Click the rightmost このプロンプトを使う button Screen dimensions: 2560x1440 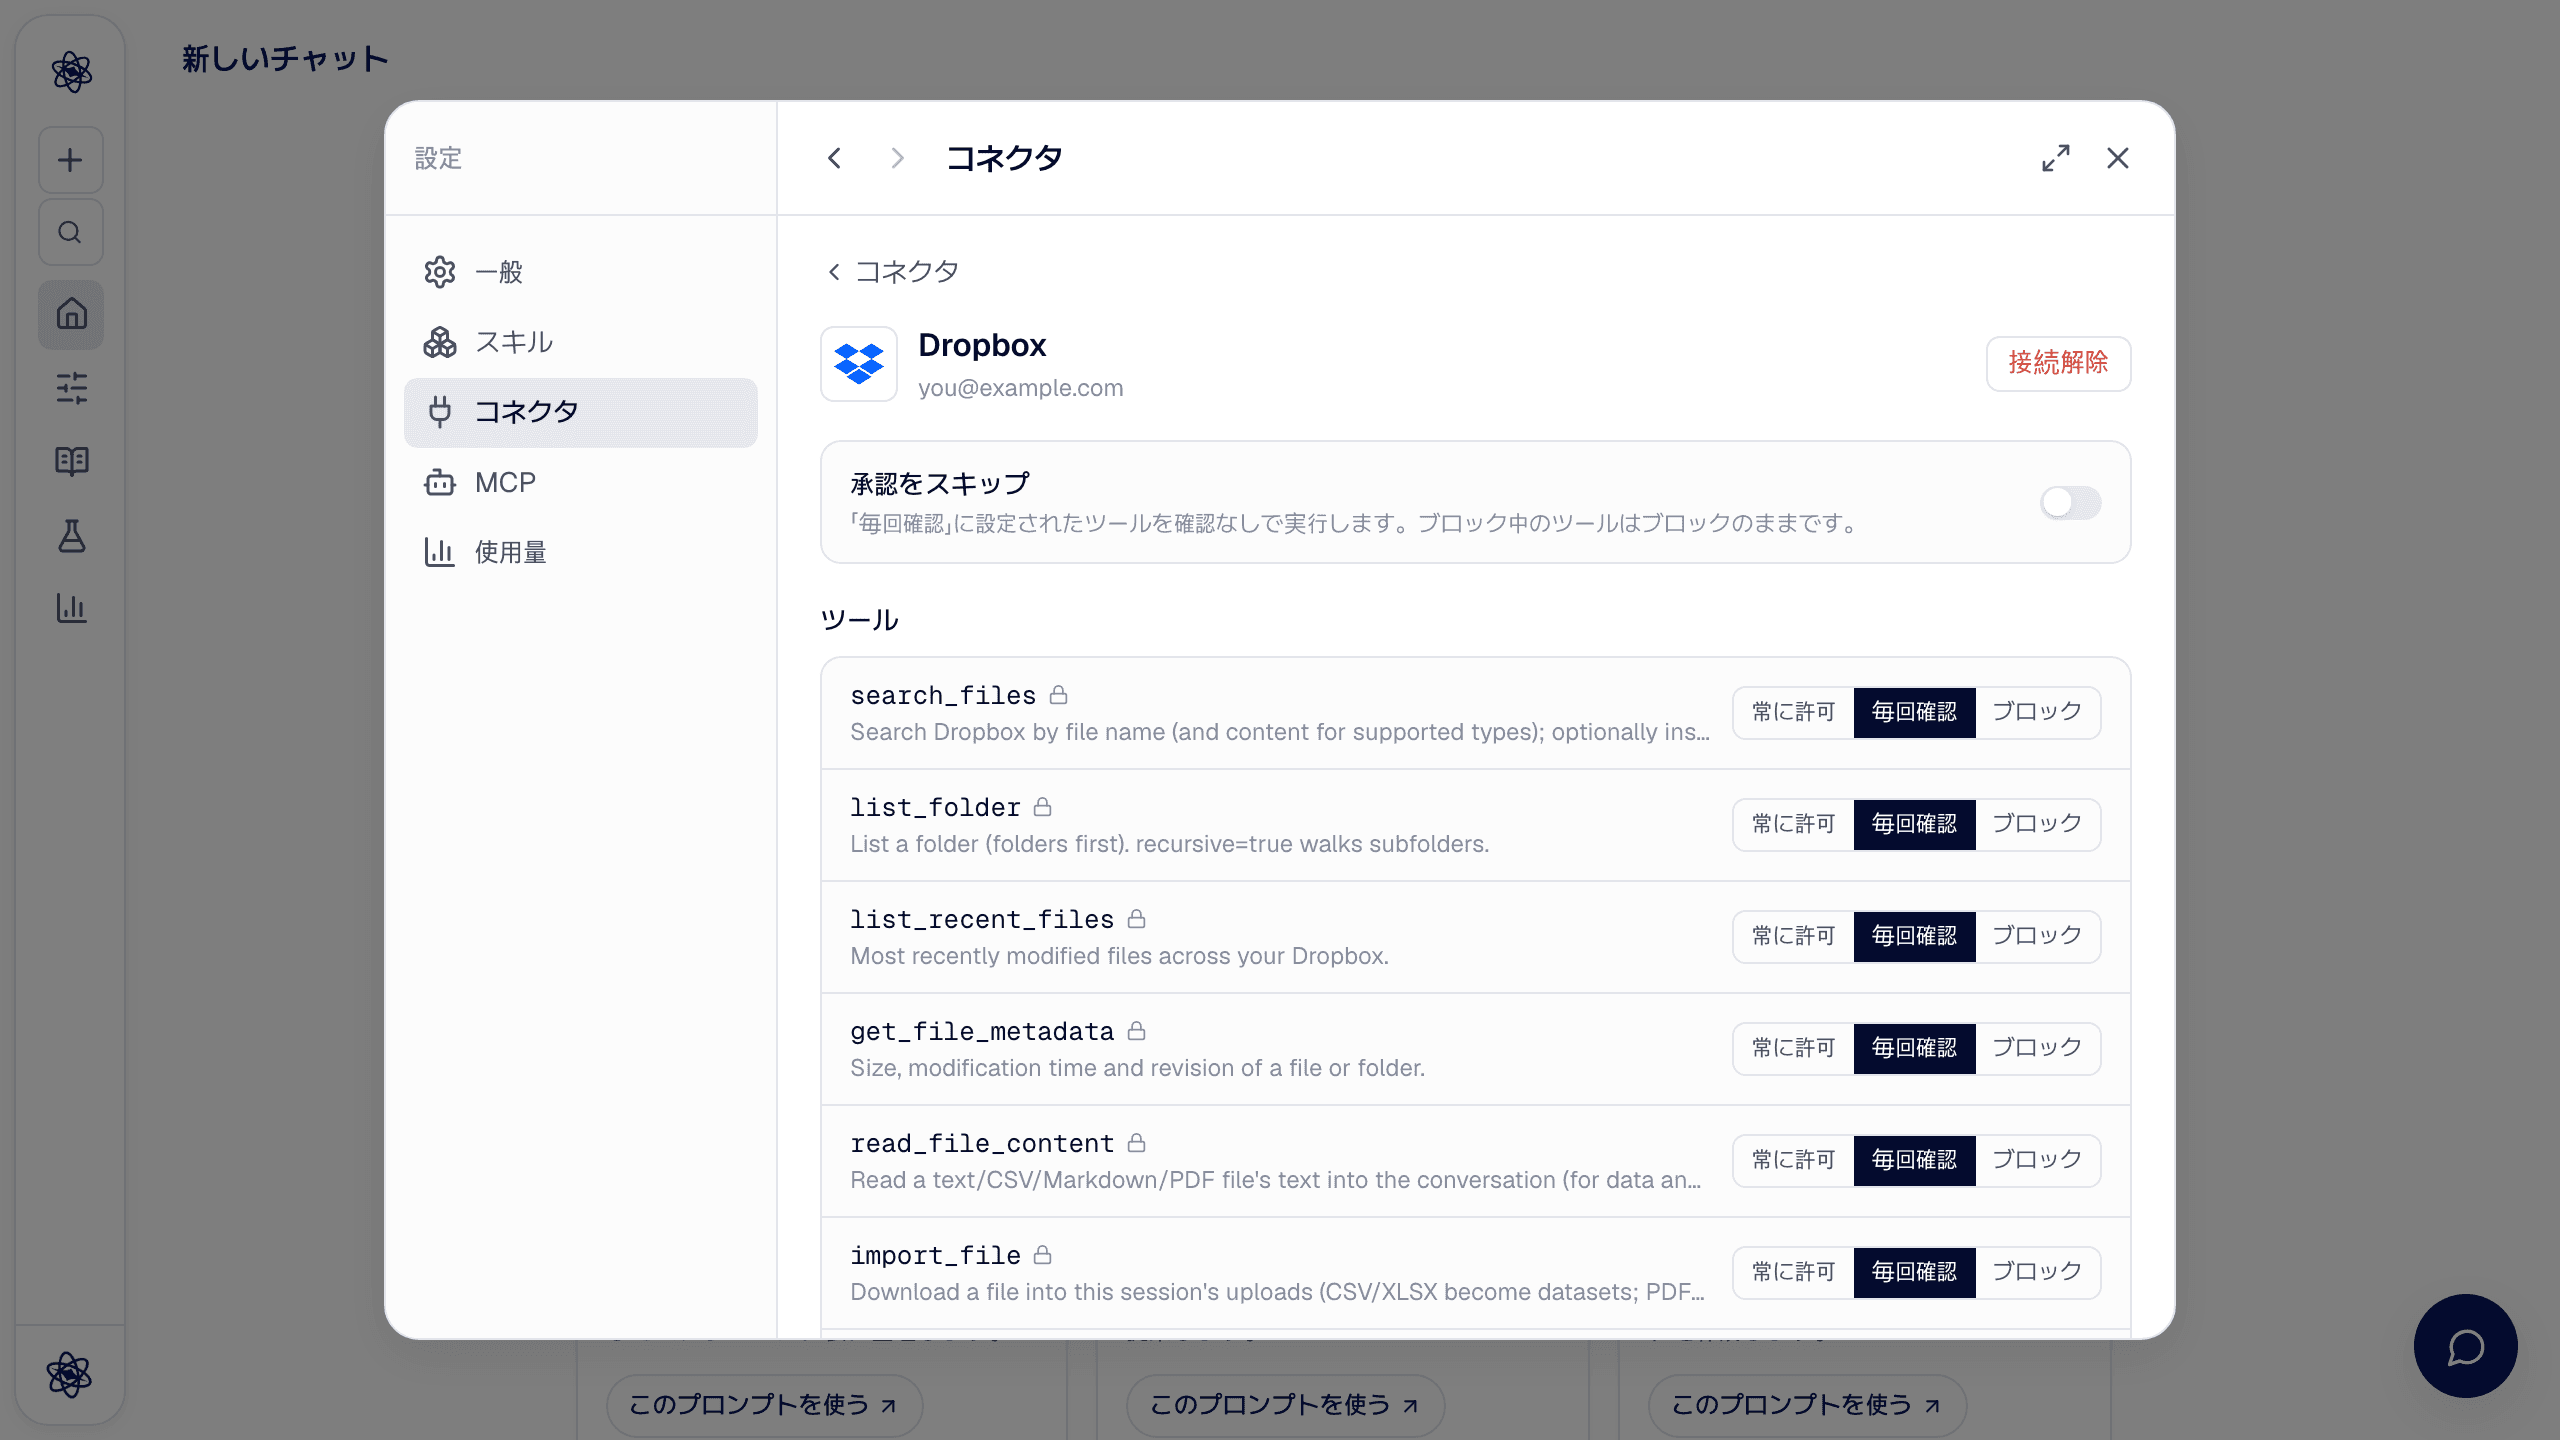[x=1807, y=1405]
